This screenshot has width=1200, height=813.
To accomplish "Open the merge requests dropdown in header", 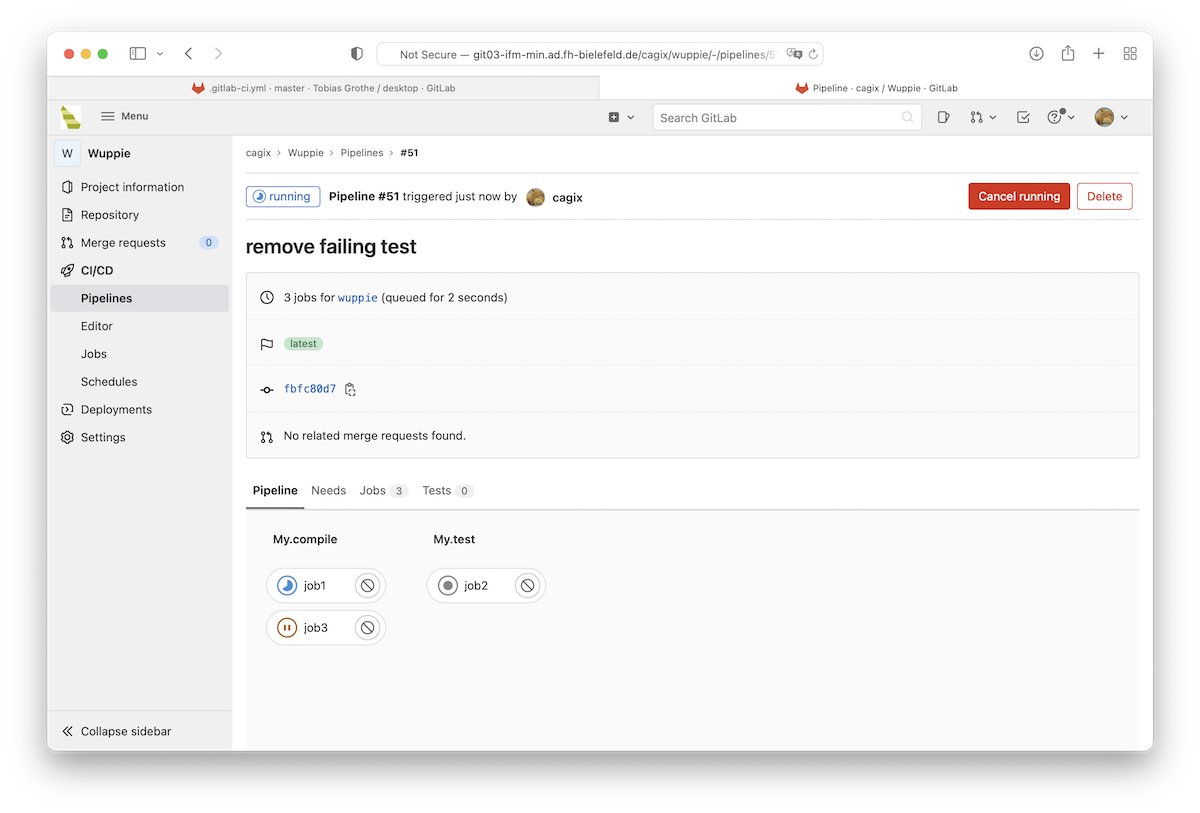I will click(982, 117).
